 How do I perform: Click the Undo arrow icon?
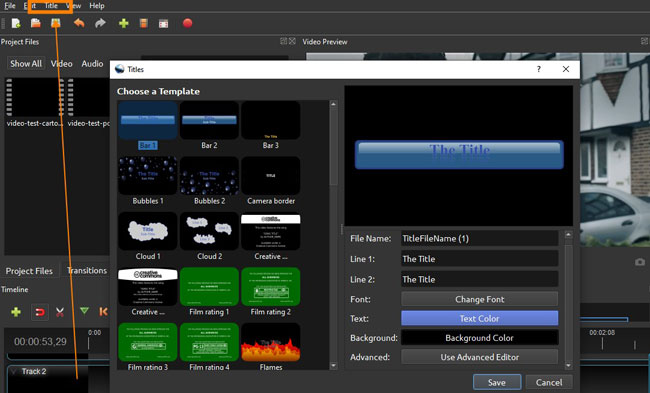point(79,23)
